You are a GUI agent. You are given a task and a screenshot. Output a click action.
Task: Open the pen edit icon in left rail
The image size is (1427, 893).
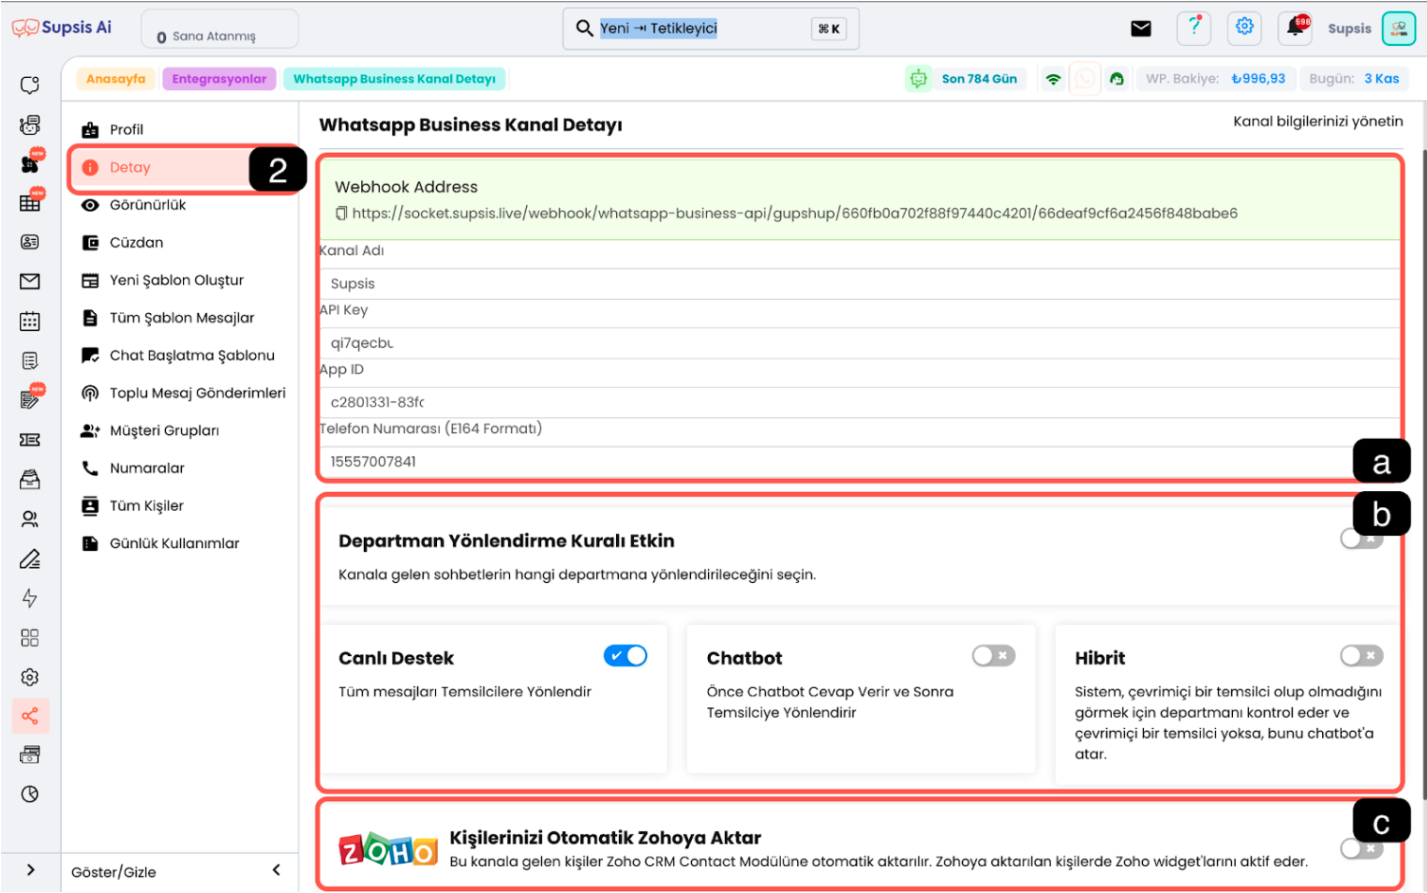point(30,559)
